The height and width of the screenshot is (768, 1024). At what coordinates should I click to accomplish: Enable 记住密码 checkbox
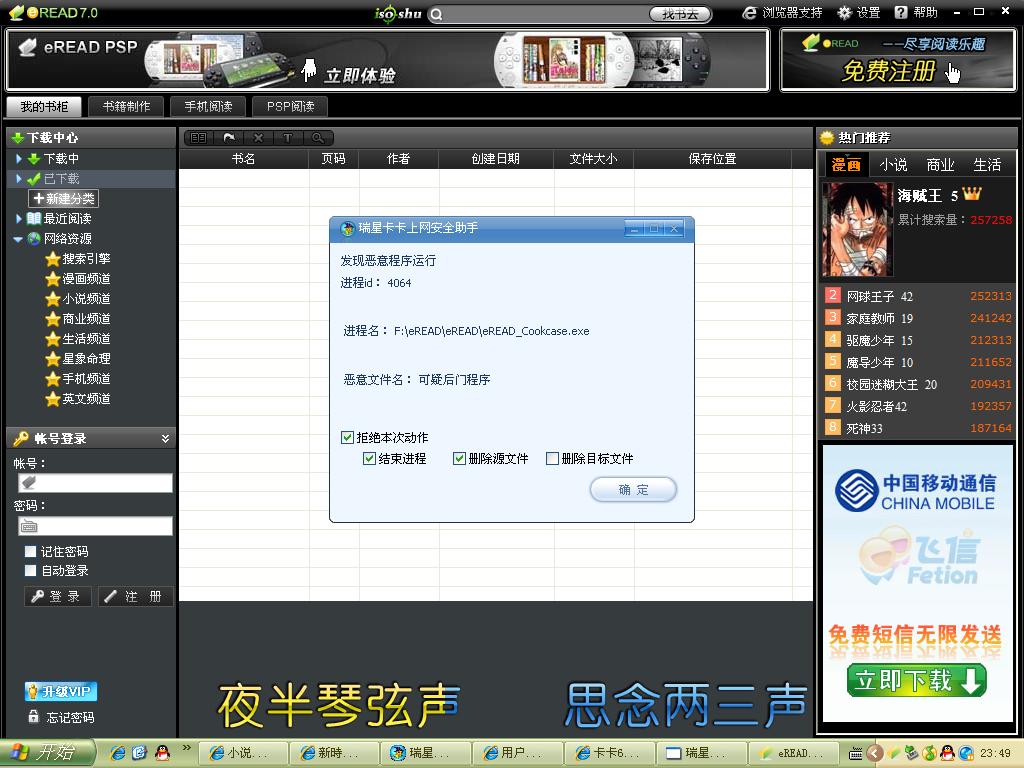[30, 551]
